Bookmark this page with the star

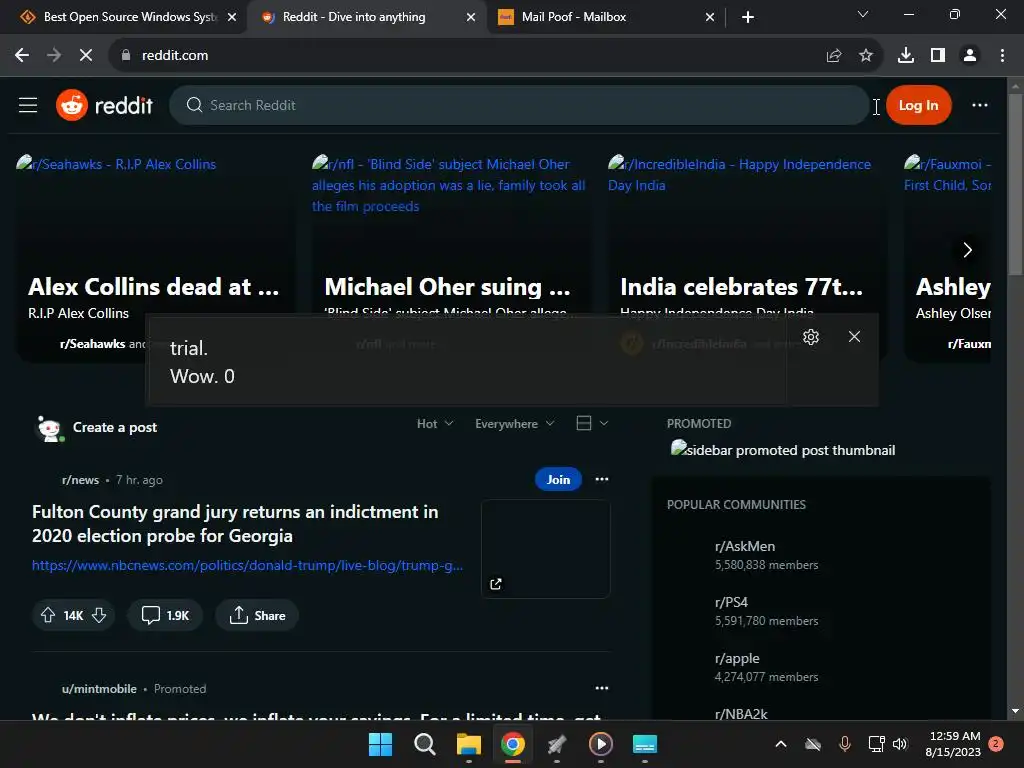pos(865,56)
